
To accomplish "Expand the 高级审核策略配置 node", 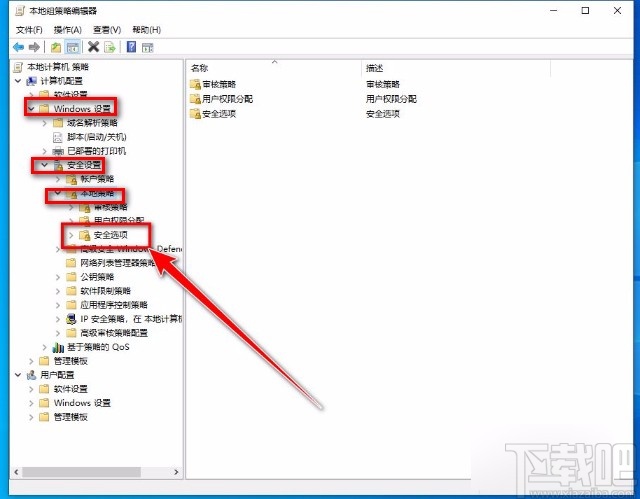I will click(x=58, y=333).
